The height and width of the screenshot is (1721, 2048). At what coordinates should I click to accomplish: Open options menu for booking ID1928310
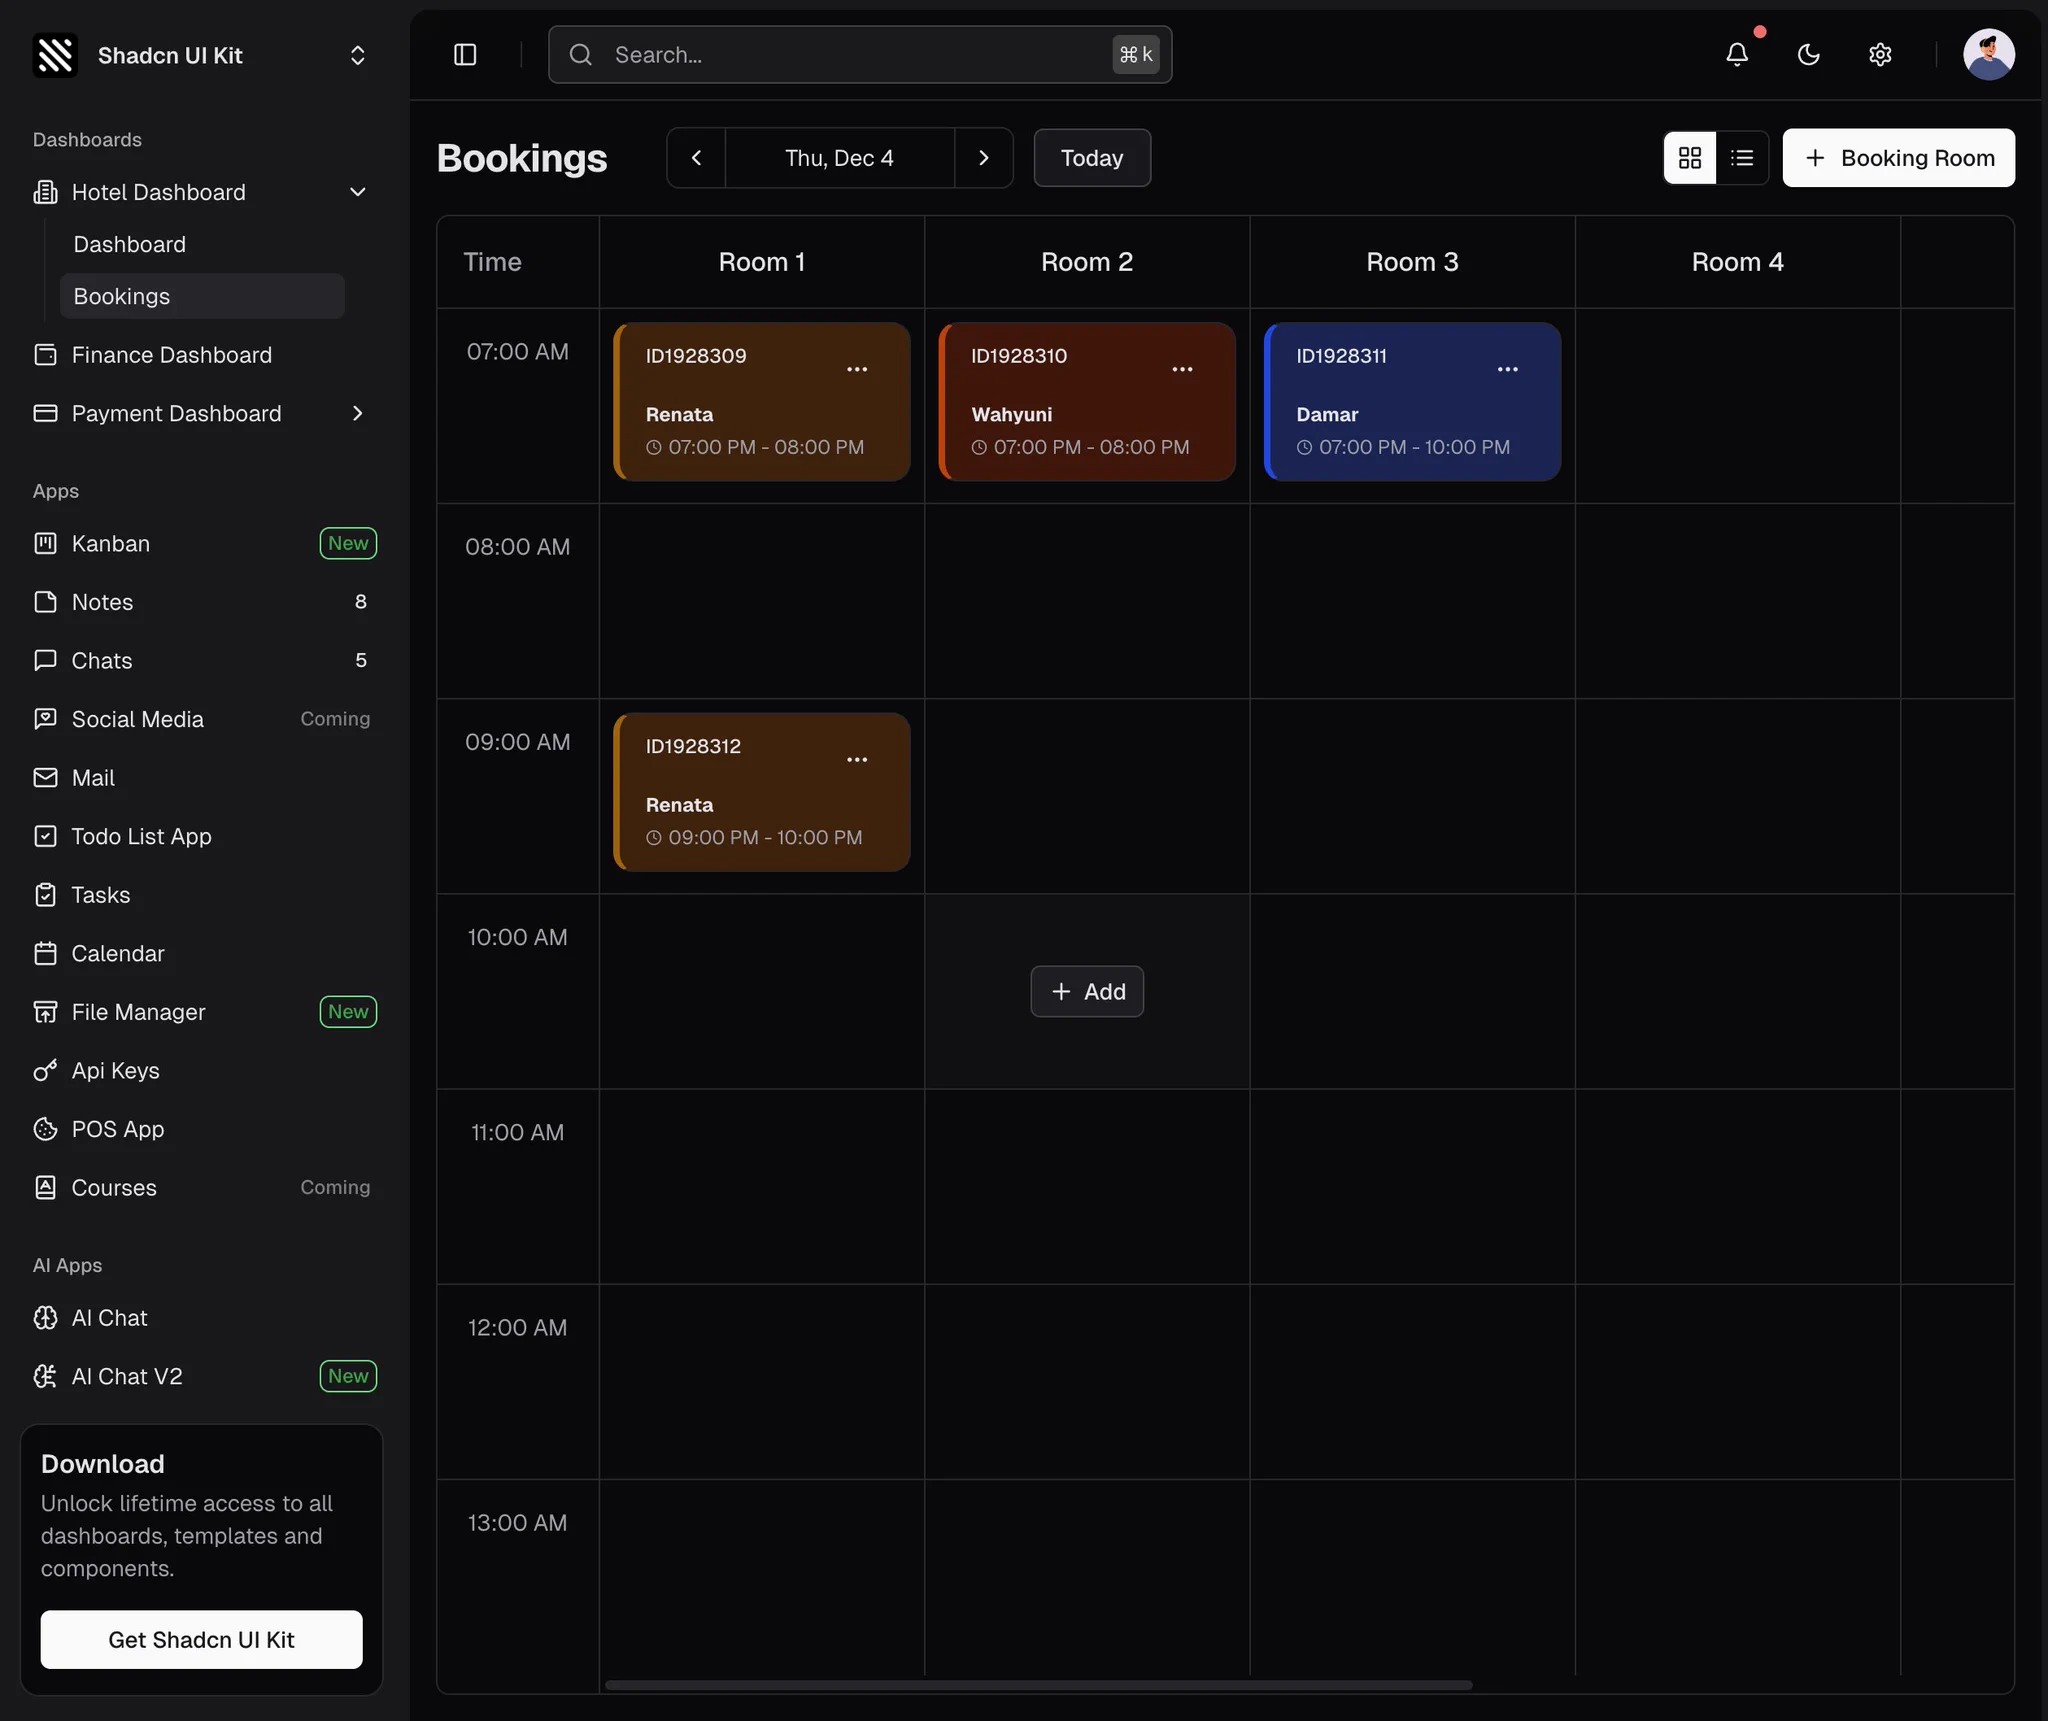pos(1182,369)
